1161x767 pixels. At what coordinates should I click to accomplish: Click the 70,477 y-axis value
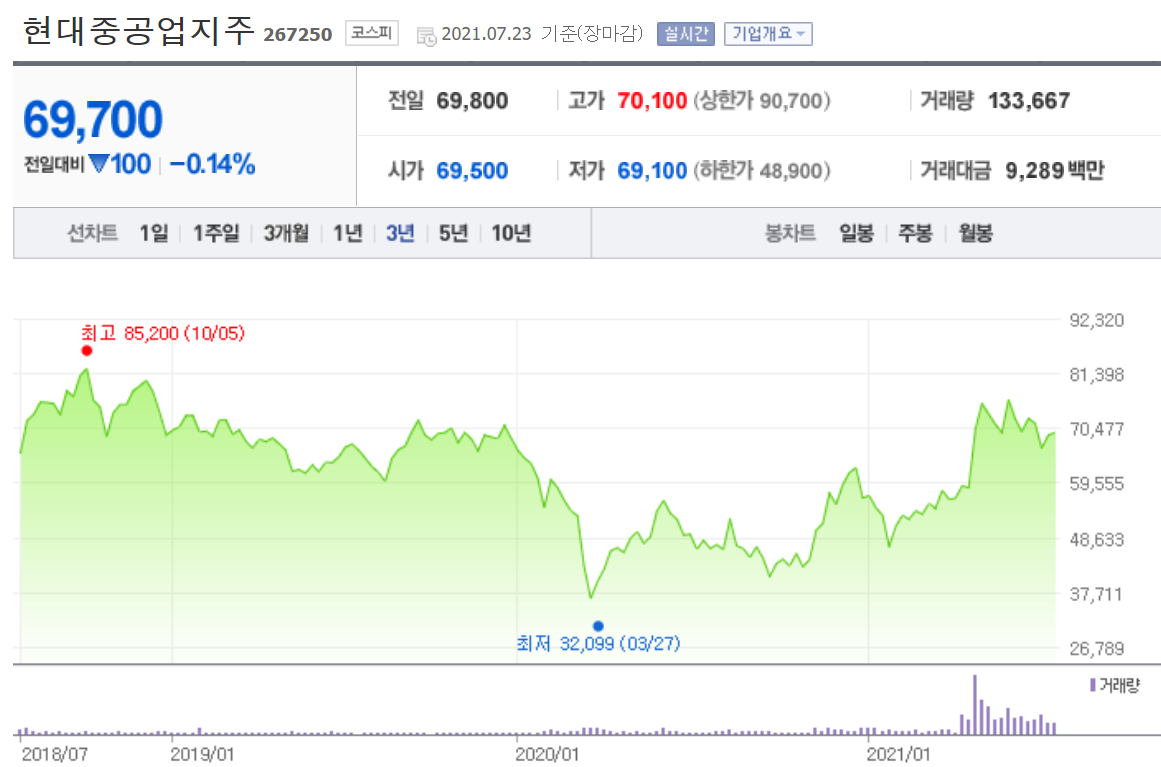1097,429
